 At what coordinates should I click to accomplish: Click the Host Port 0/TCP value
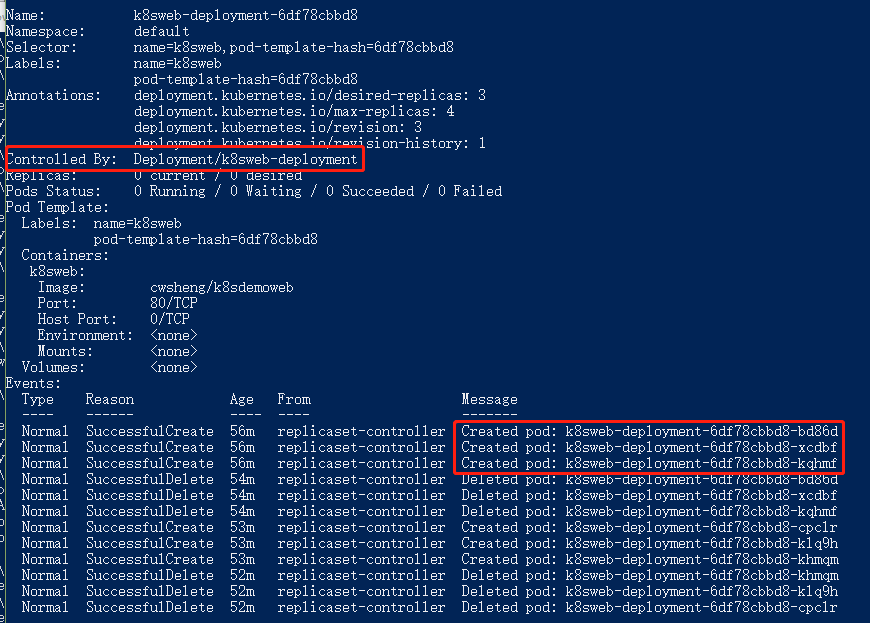point(170,320)
